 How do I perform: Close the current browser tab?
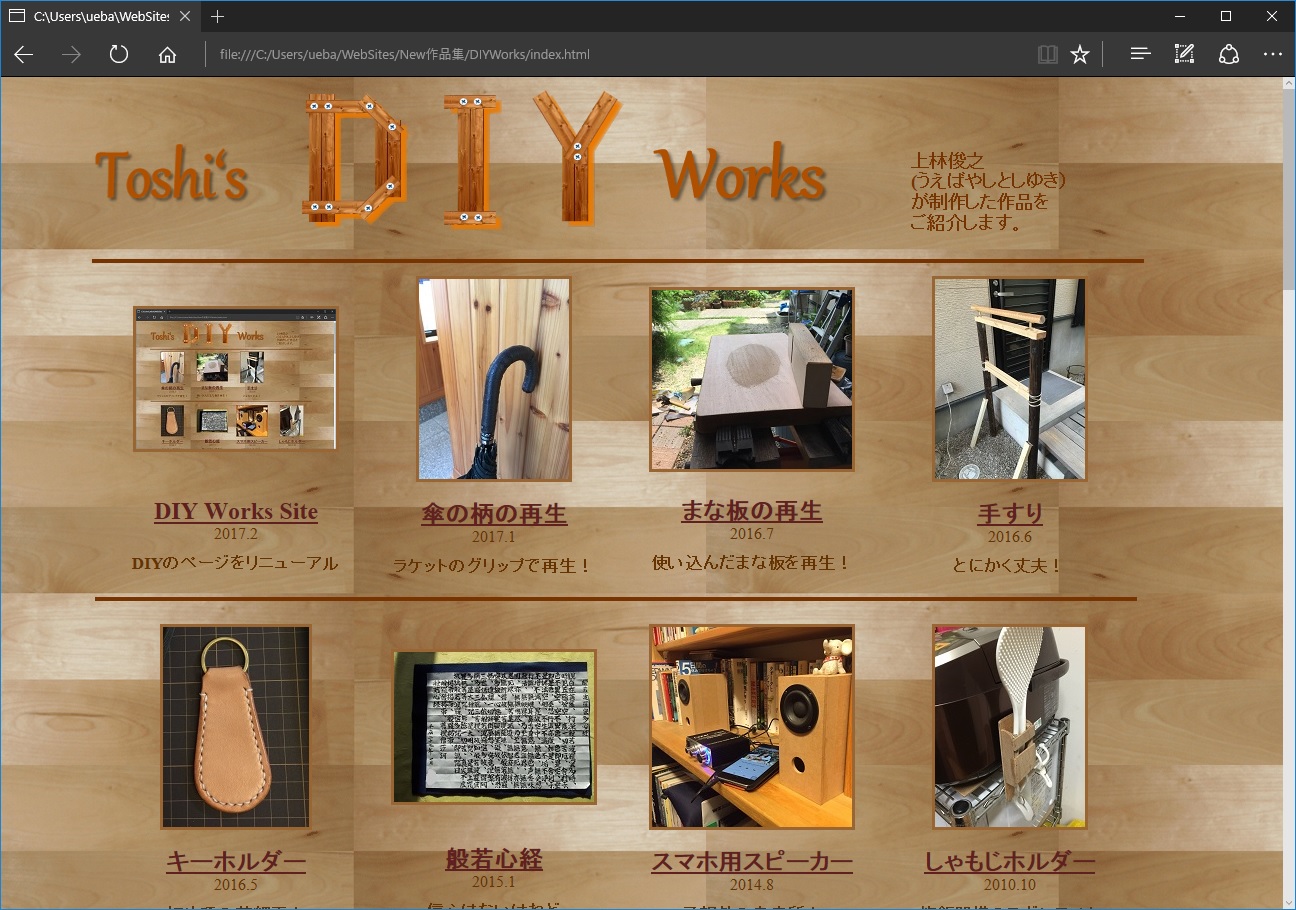pos(185,16)
